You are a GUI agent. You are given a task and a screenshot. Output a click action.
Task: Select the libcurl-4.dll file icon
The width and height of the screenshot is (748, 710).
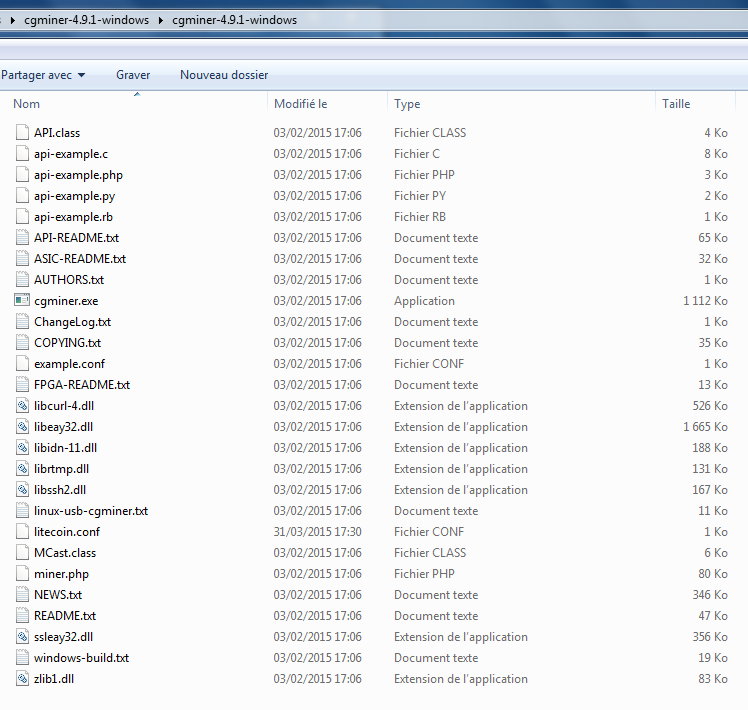pos(23,406)
